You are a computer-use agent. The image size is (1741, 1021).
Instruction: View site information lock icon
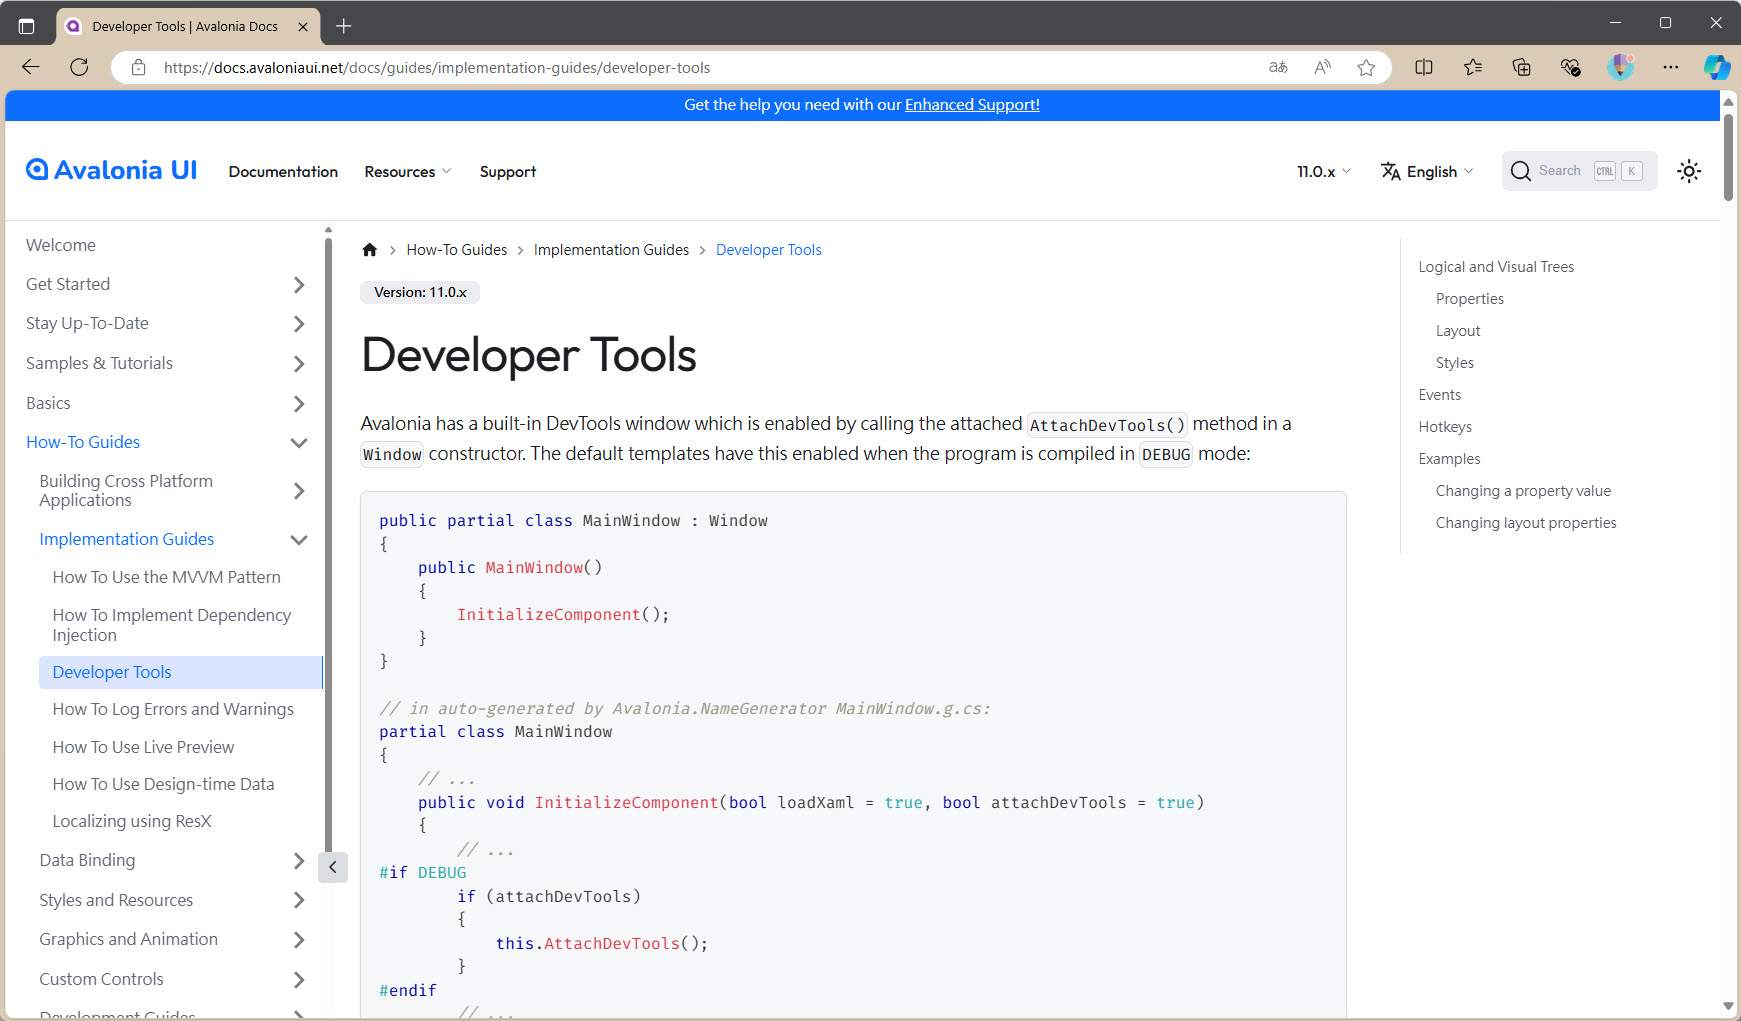pos(139,67)
